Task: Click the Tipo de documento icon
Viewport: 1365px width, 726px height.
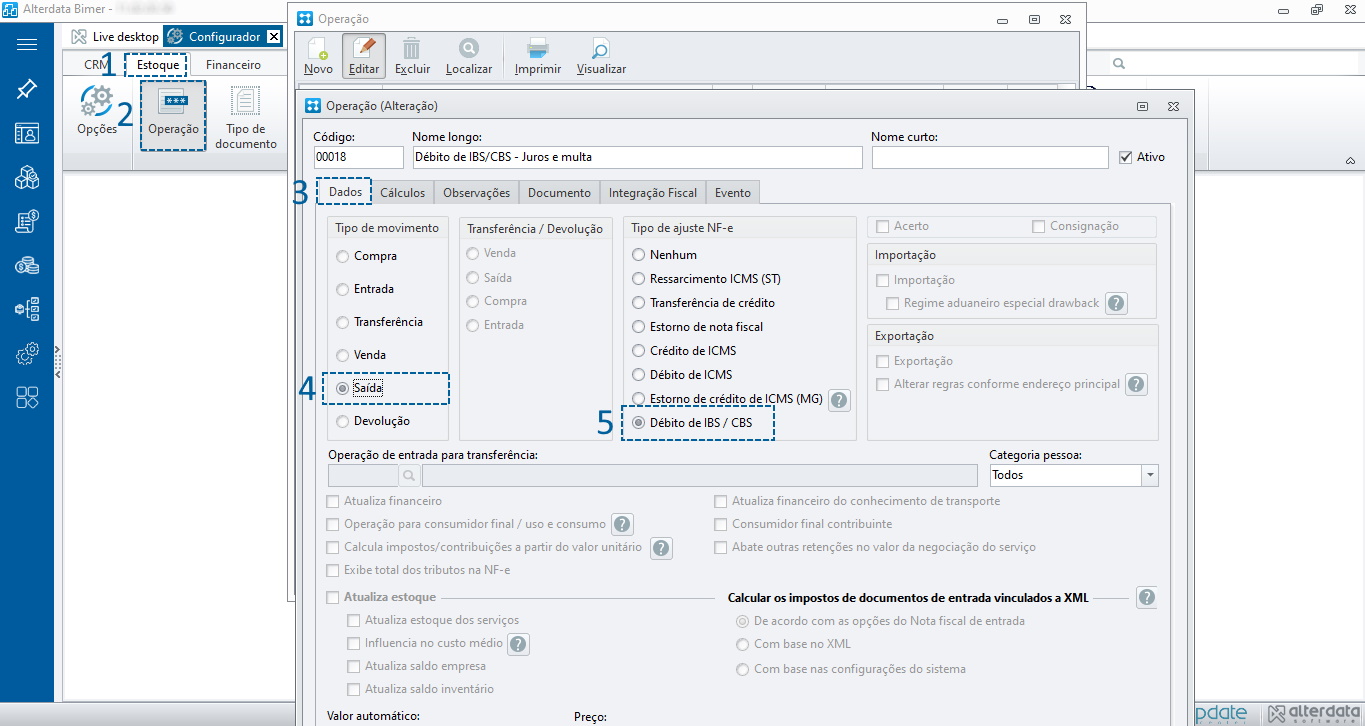Action: [x=245, y=103]
